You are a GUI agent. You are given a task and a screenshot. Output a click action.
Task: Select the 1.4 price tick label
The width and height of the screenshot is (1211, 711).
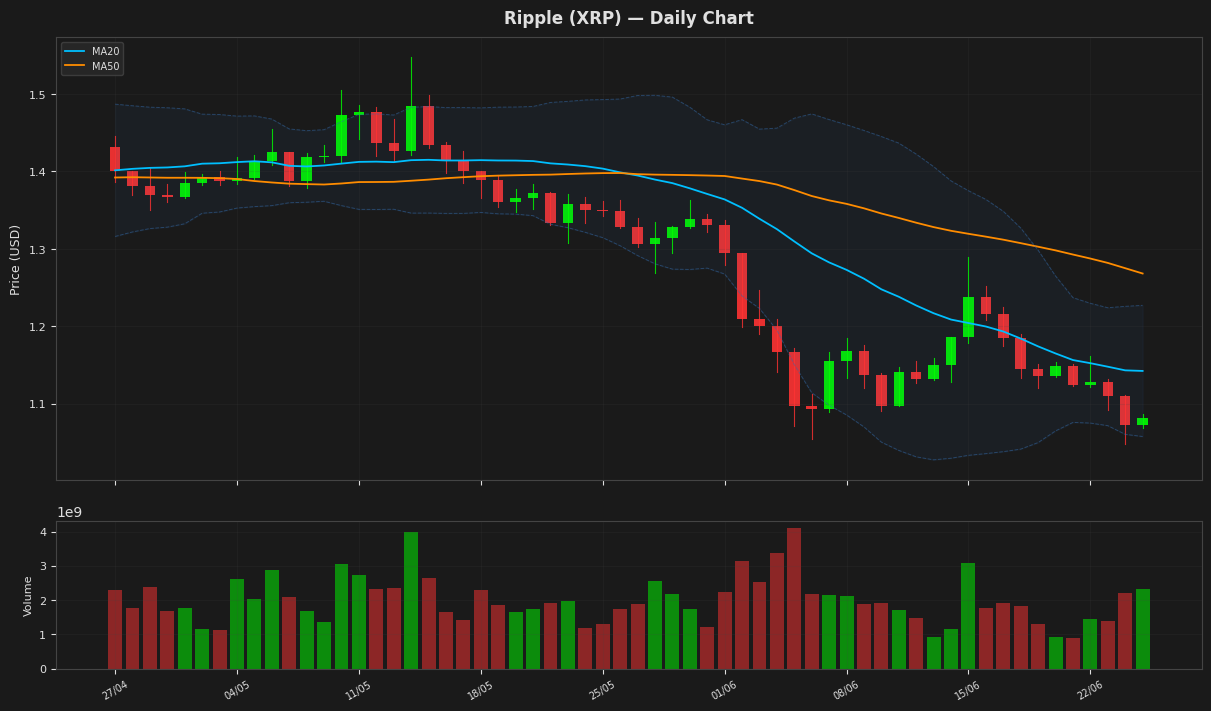coord(38,172)
